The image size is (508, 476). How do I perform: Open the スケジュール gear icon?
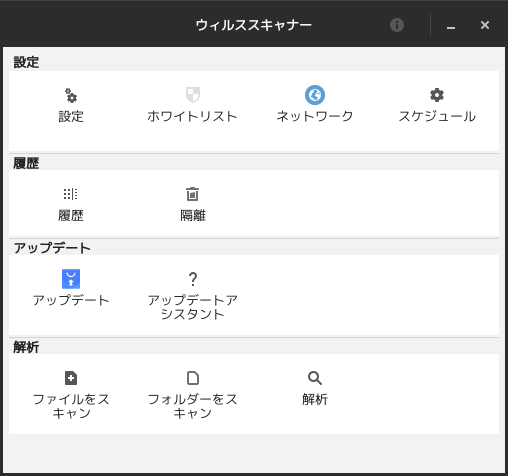click(x=437, y=95)
